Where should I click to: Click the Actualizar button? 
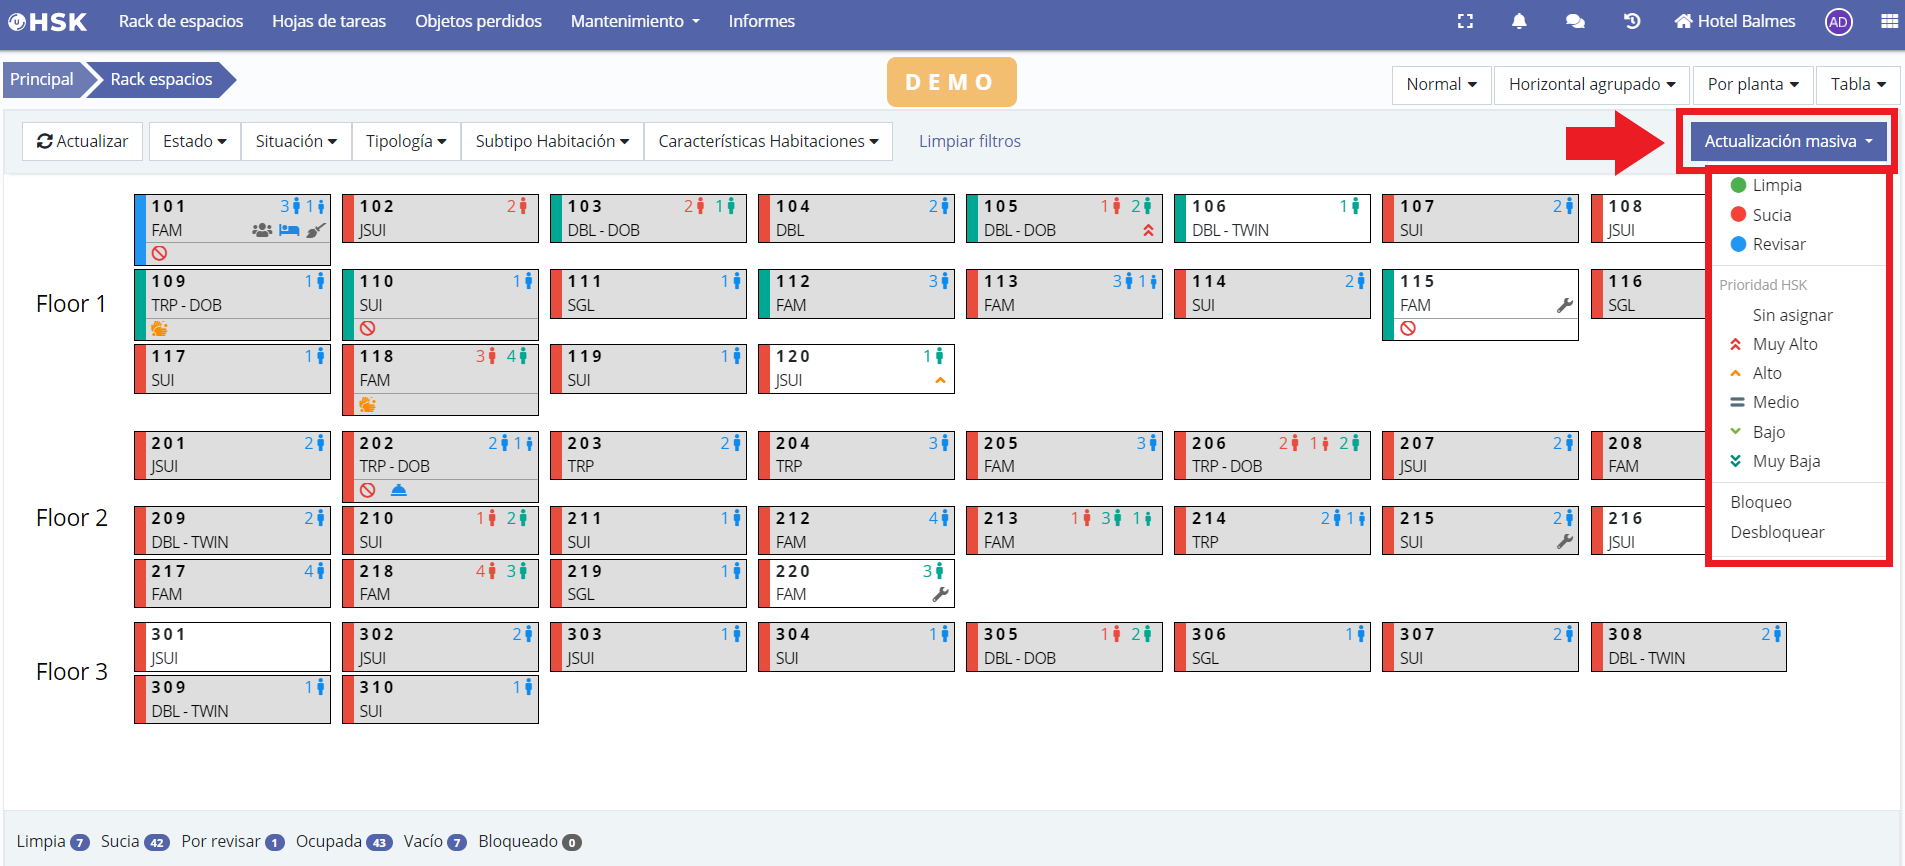(83, 141)
